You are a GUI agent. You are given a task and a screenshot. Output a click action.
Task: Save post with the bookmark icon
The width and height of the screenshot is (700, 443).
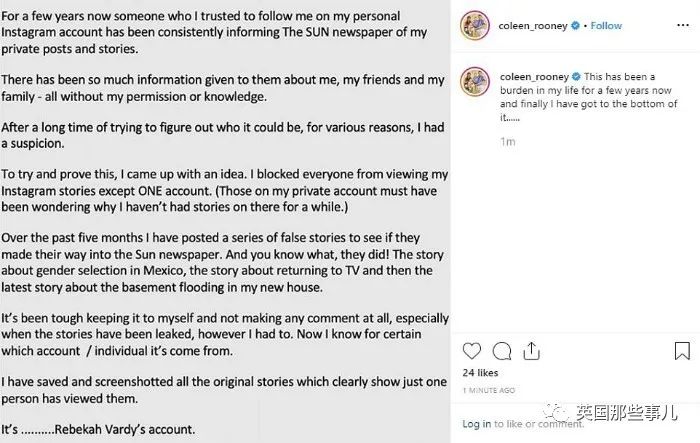[x=680, y=352]
